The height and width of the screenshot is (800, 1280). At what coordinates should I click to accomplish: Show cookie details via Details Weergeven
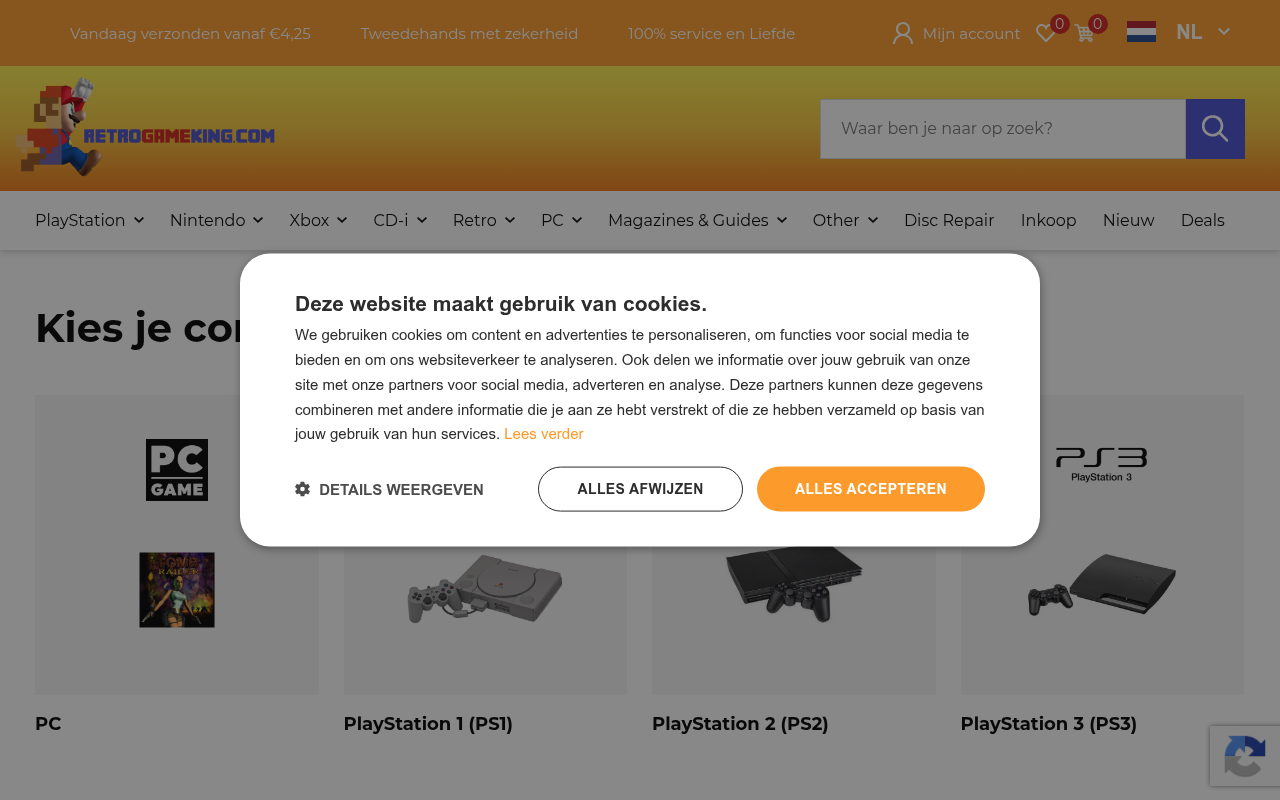389,489
